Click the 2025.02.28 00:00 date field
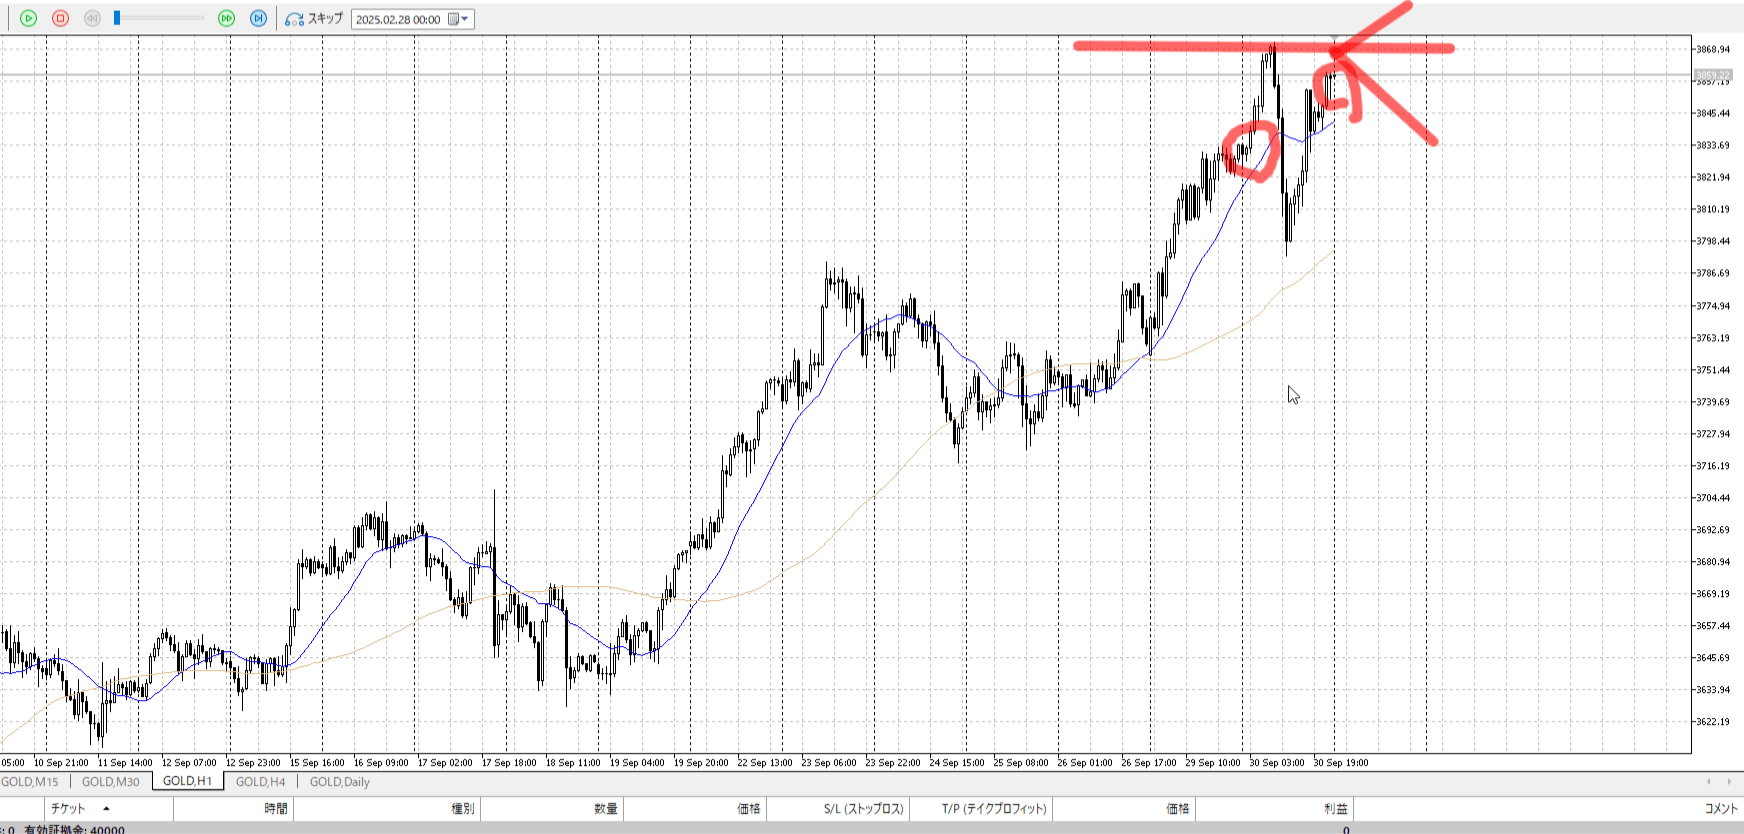 pyautogui.click(x=398, y=19)
